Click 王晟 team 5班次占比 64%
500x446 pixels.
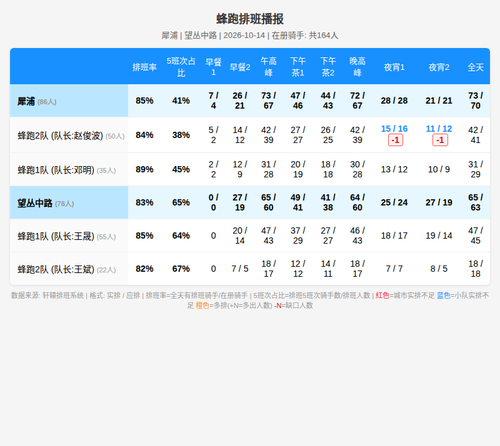coord(181,236)
